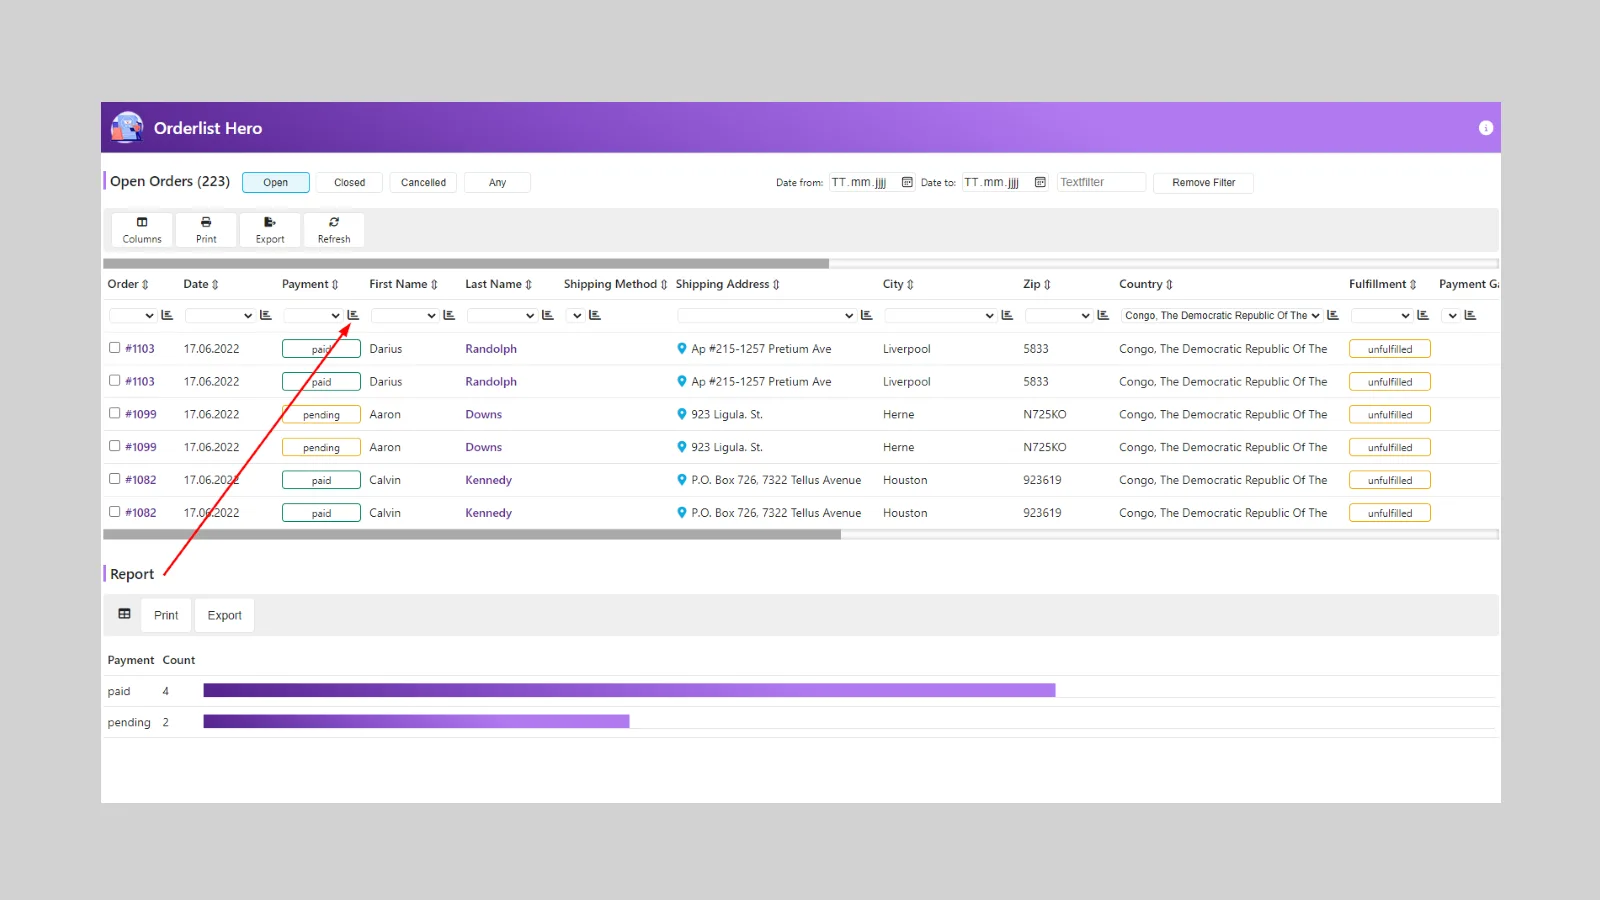Select checkbox for second order #1103

point(115,381)
